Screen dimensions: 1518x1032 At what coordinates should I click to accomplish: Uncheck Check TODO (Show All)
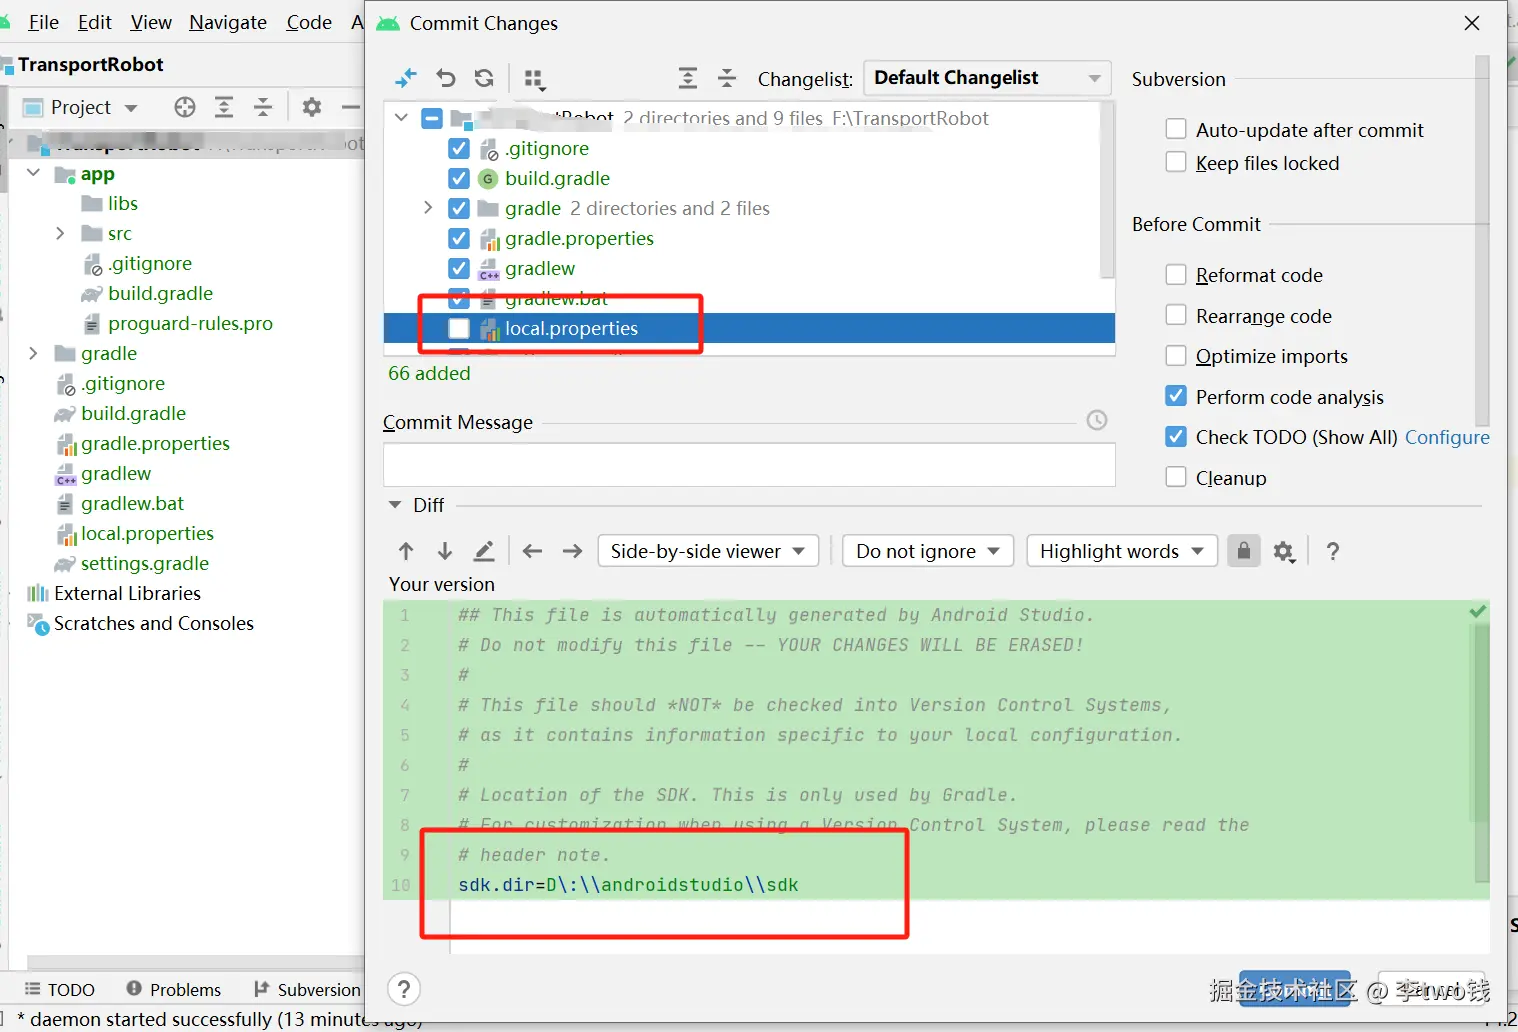tap(1176, 436)
